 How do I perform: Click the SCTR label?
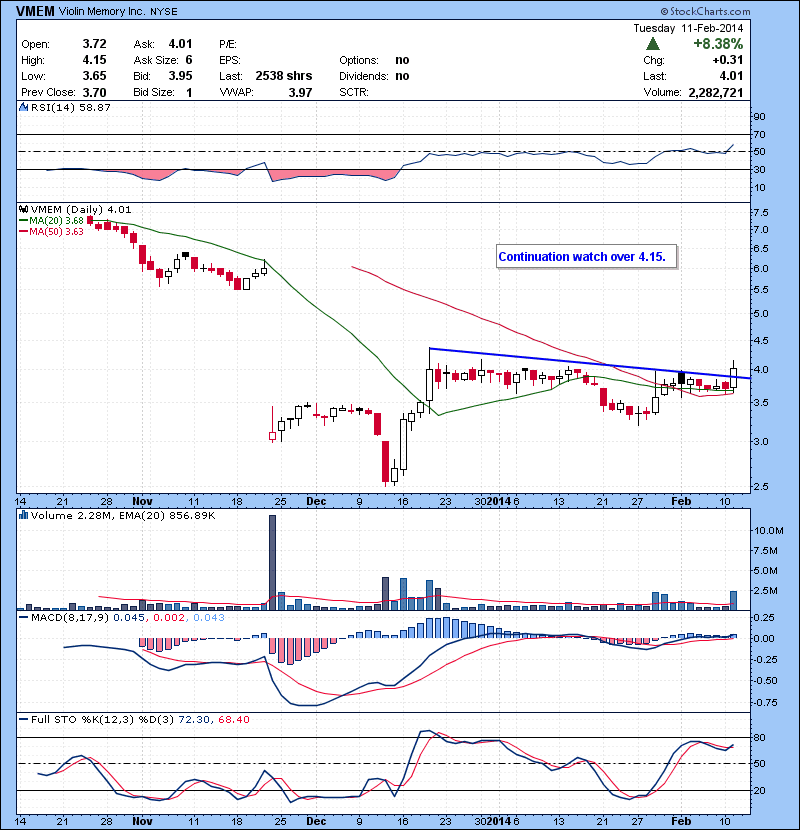[x=354, y=92]
